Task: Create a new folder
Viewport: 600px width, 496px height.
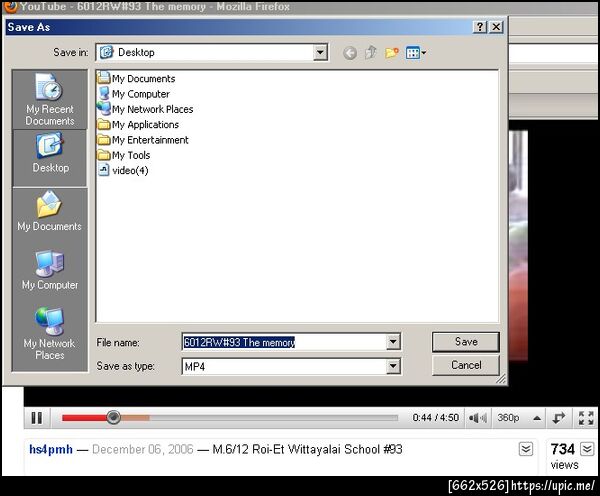Action: [x=391, y=52]
